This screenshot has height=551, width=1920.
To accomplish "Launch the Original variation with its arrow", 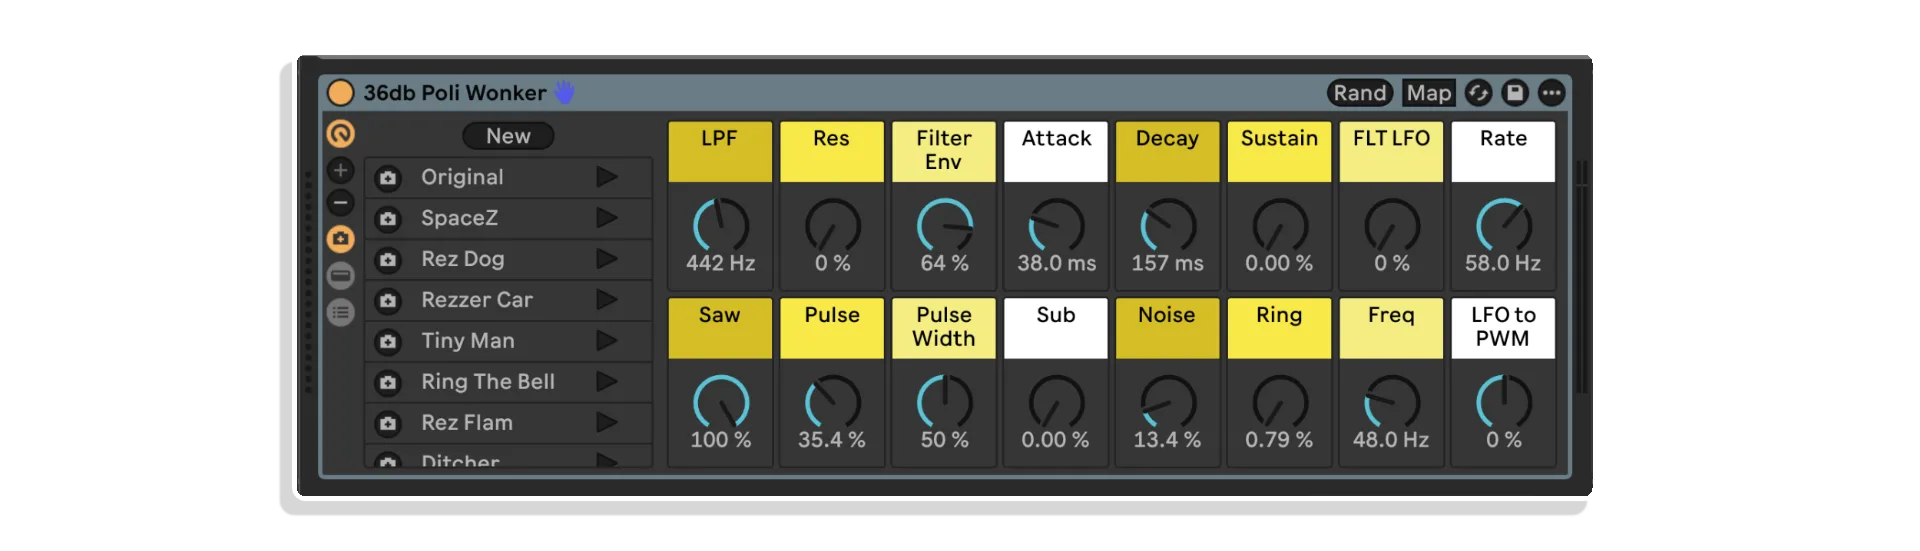I will [607, 177].
